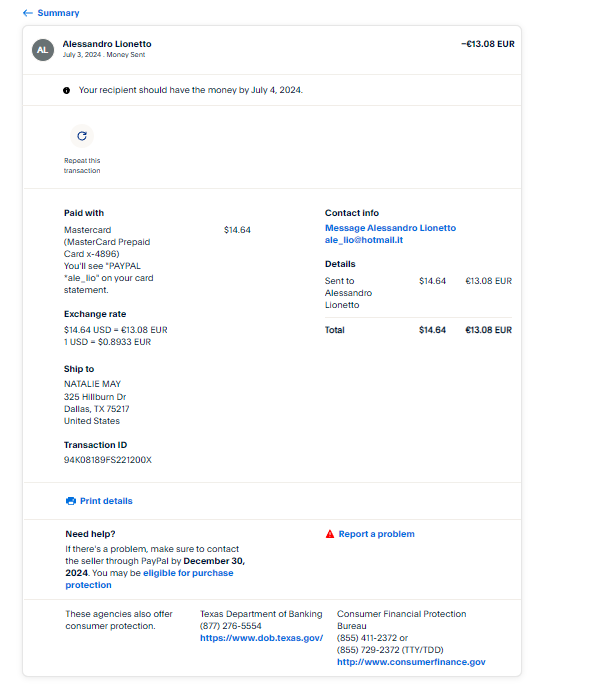This screenshot has height=688, width=611.
Task: Click the AL avatar icon
Action: (x=43, y=50)
